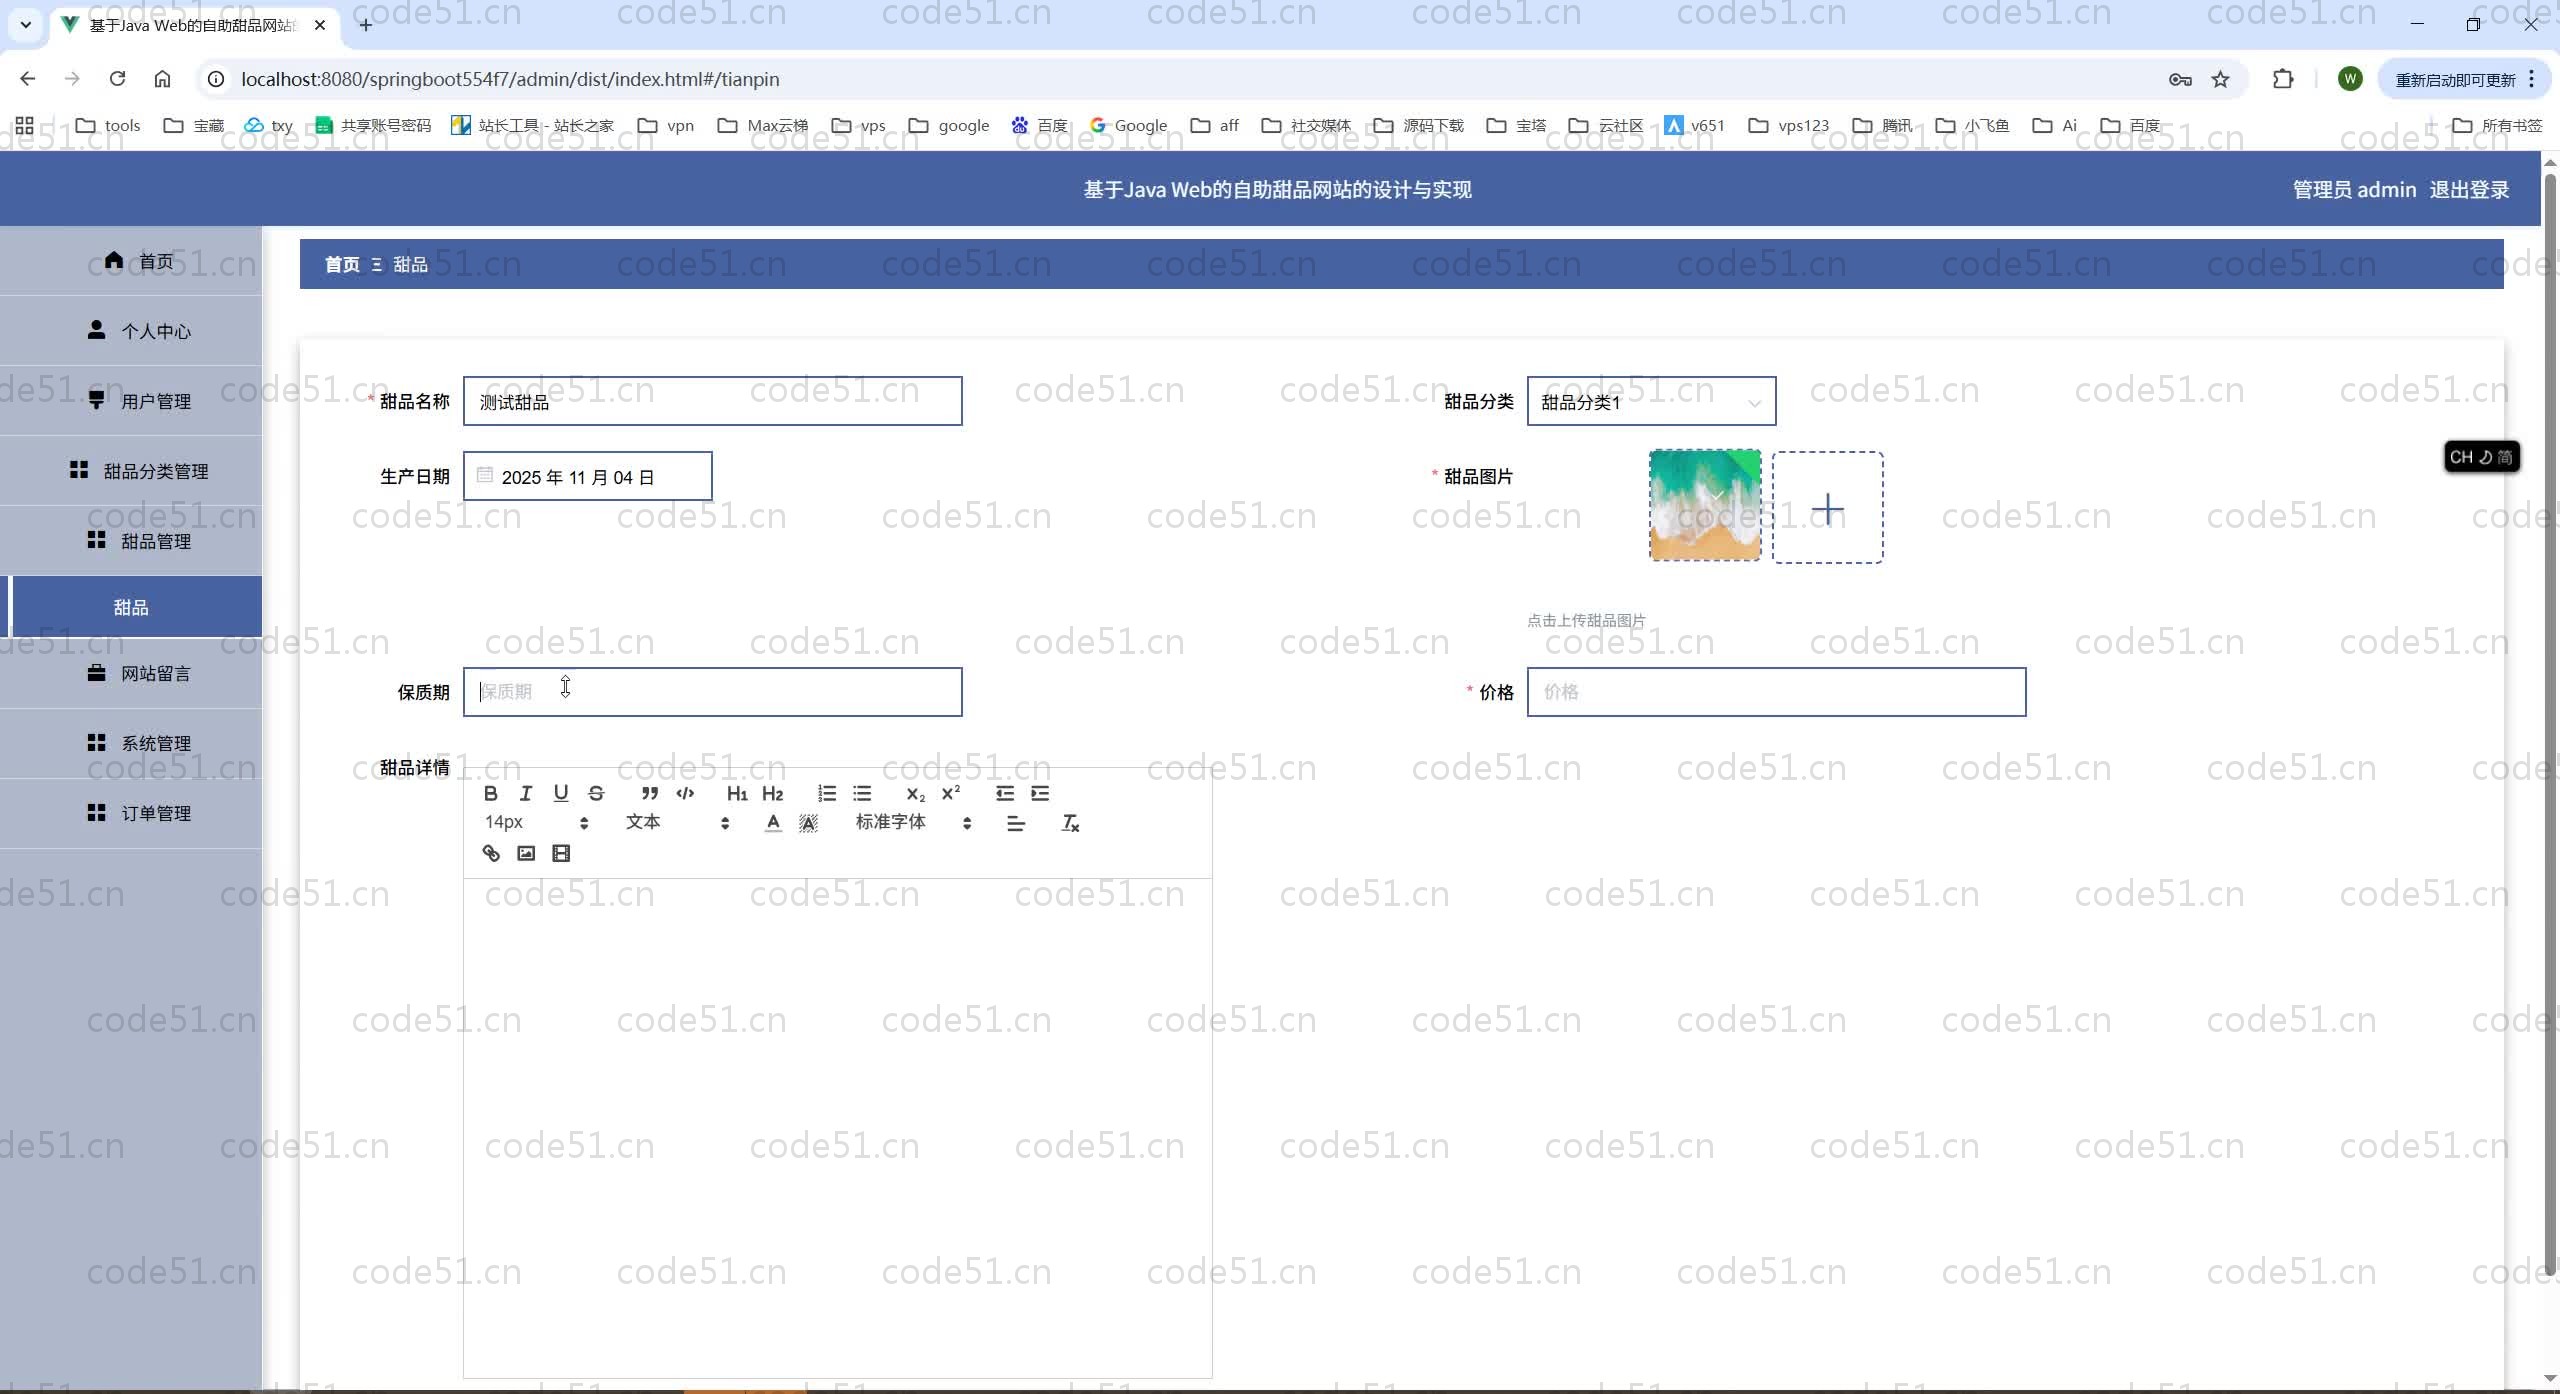Toggle bold formatting in the editor

point(490,793)
